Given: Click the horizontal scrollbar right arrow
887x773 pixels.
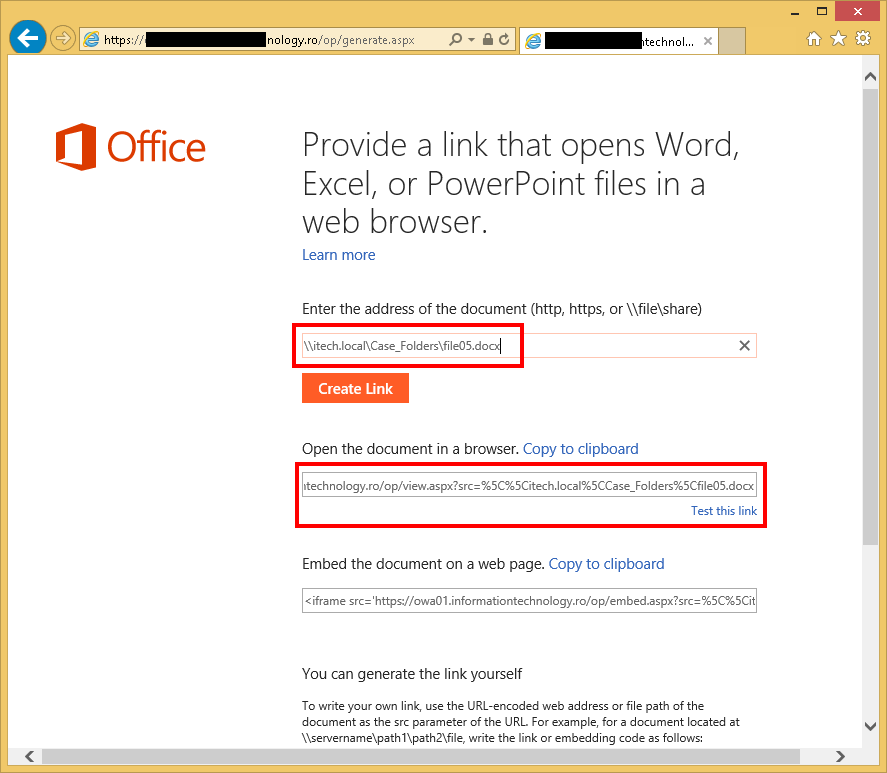Looking at the screenshot, I should click(x=840, y=757).
